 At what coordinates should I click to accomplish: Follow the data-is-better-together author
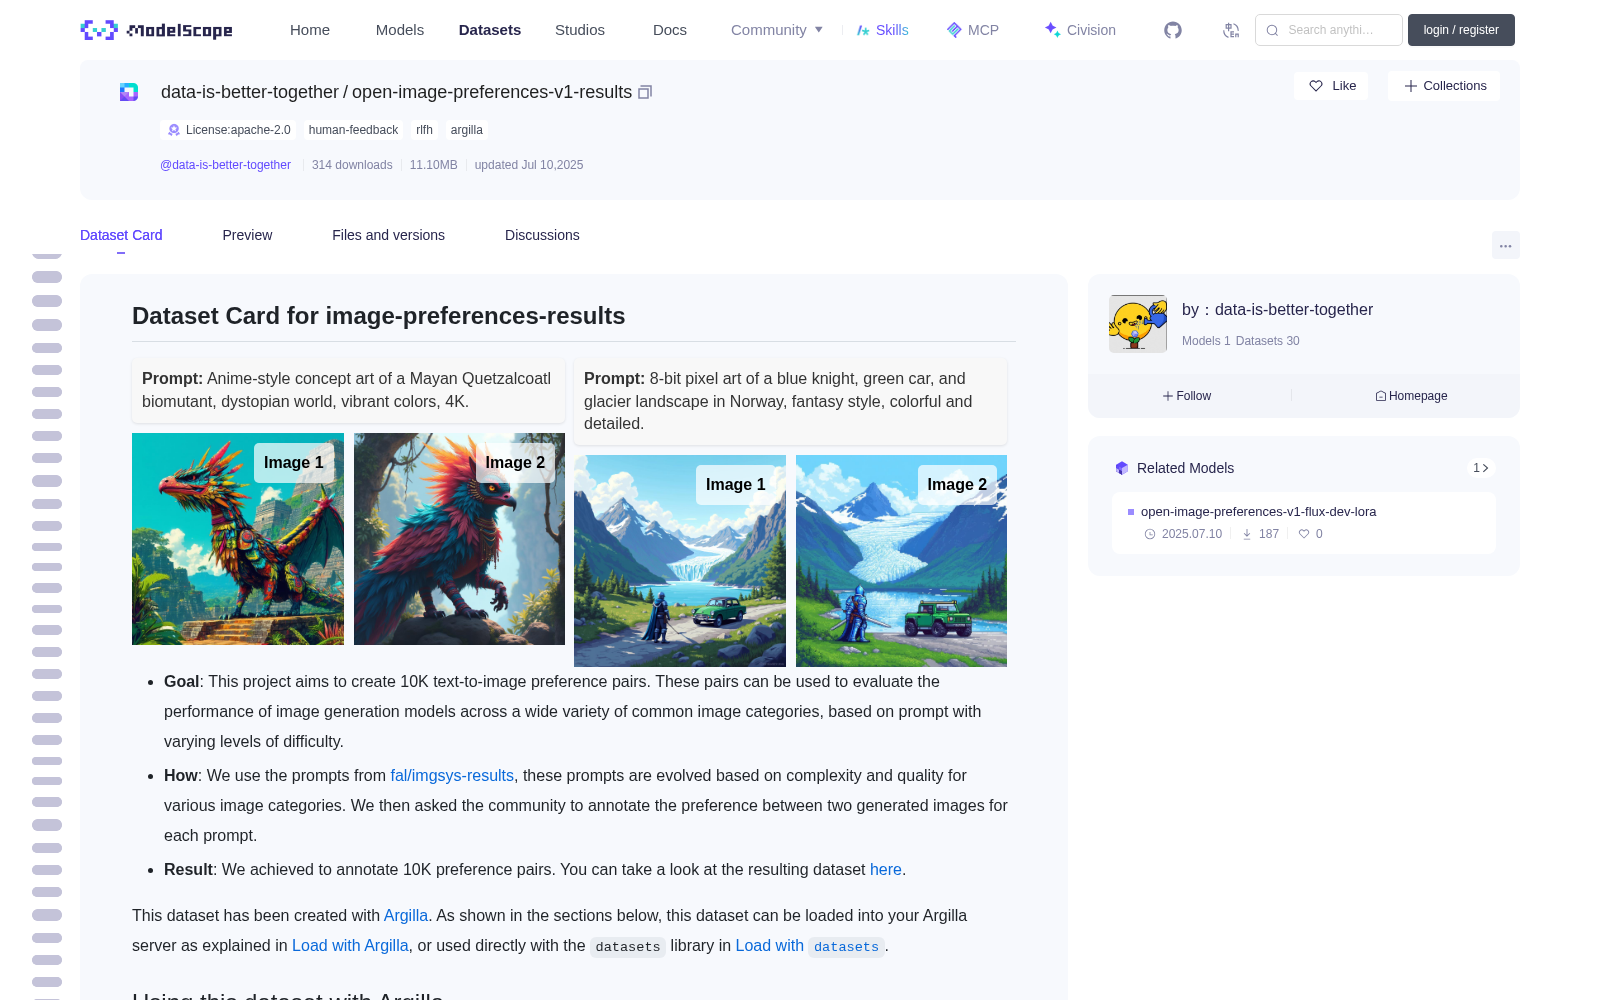1187,396
